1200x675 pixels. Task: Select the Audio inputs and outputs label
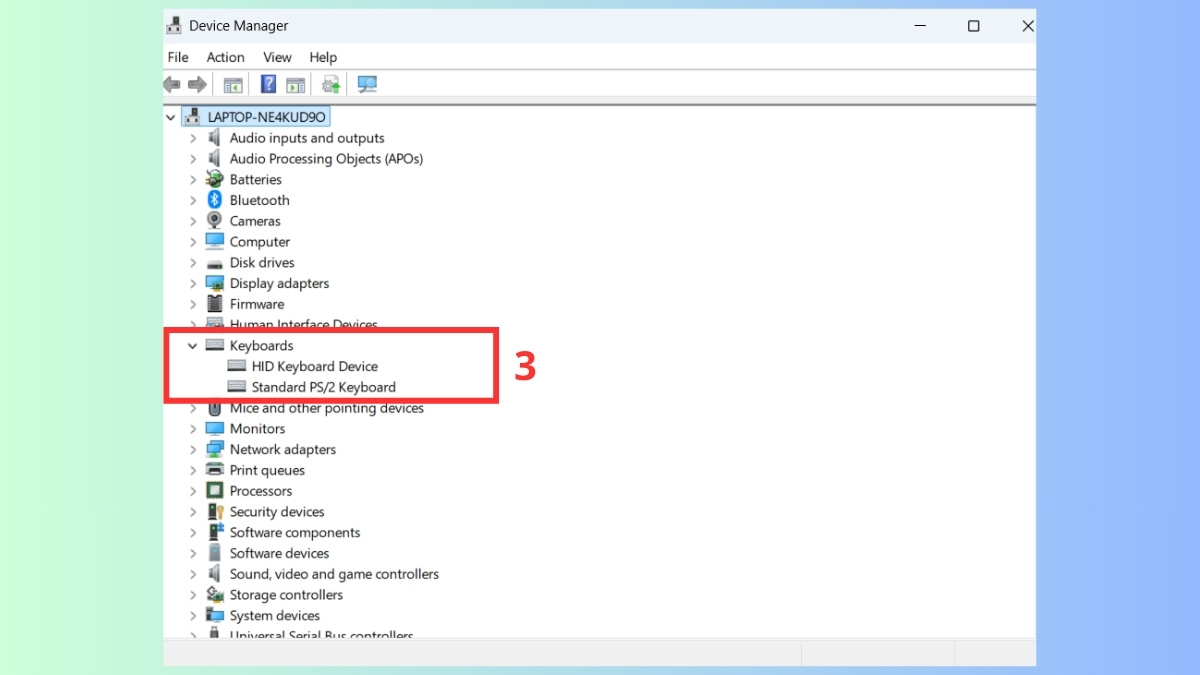click(307, 138)
